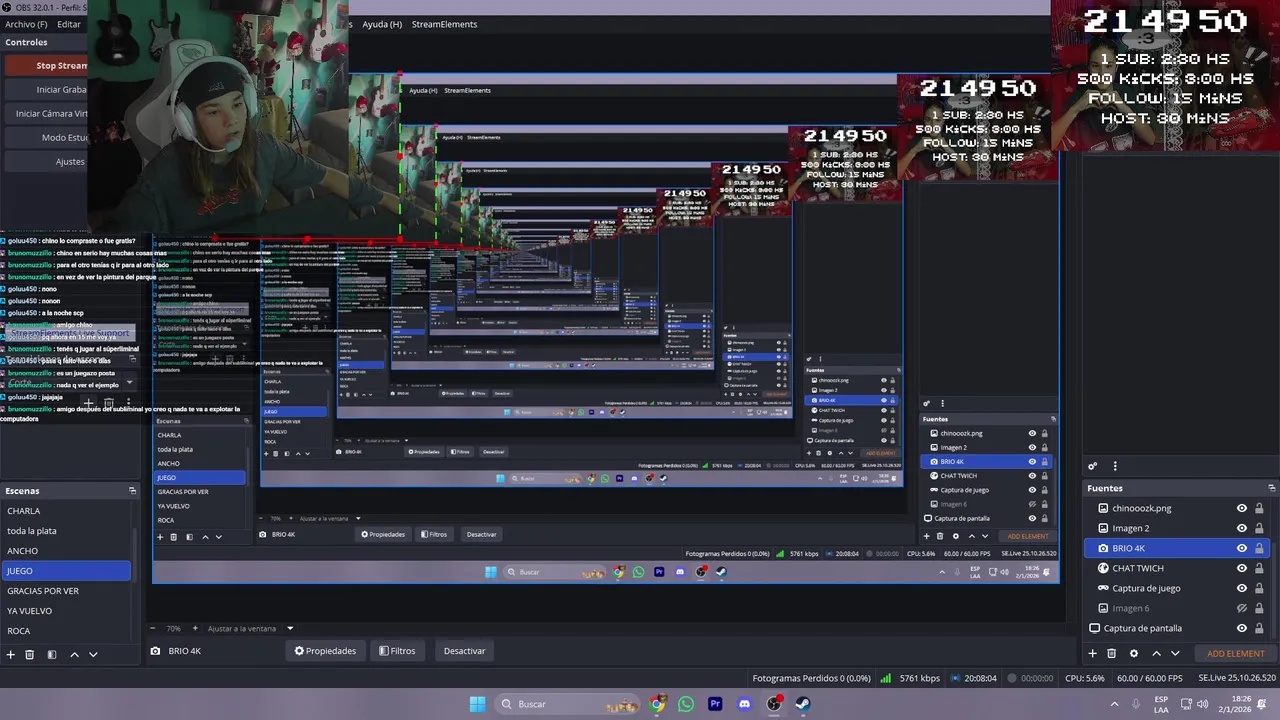Click Fotogramas Perdidos status text
Image resolution: width=1280 pixels, height=720 pixels.
point(811,678)
